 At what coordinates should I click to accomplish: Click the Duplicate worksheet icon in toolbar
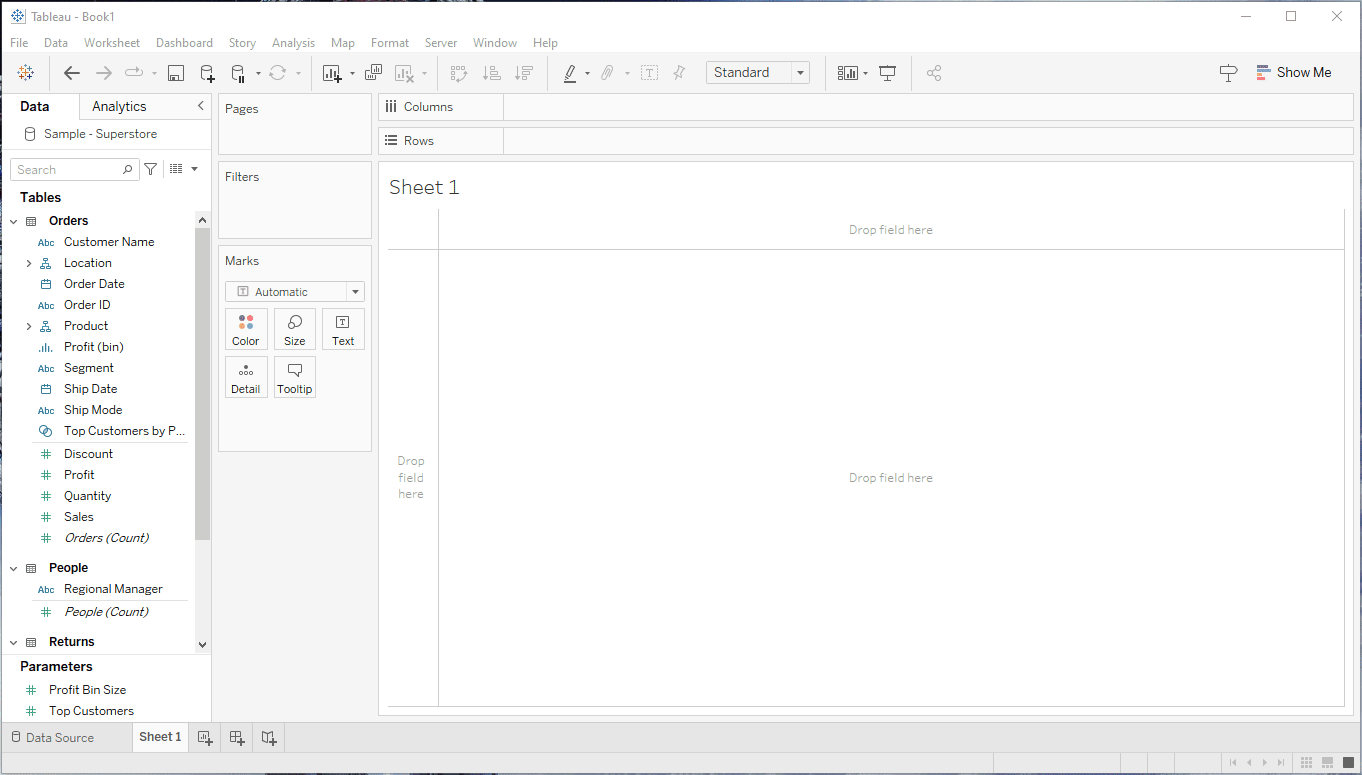coord(373,73)
